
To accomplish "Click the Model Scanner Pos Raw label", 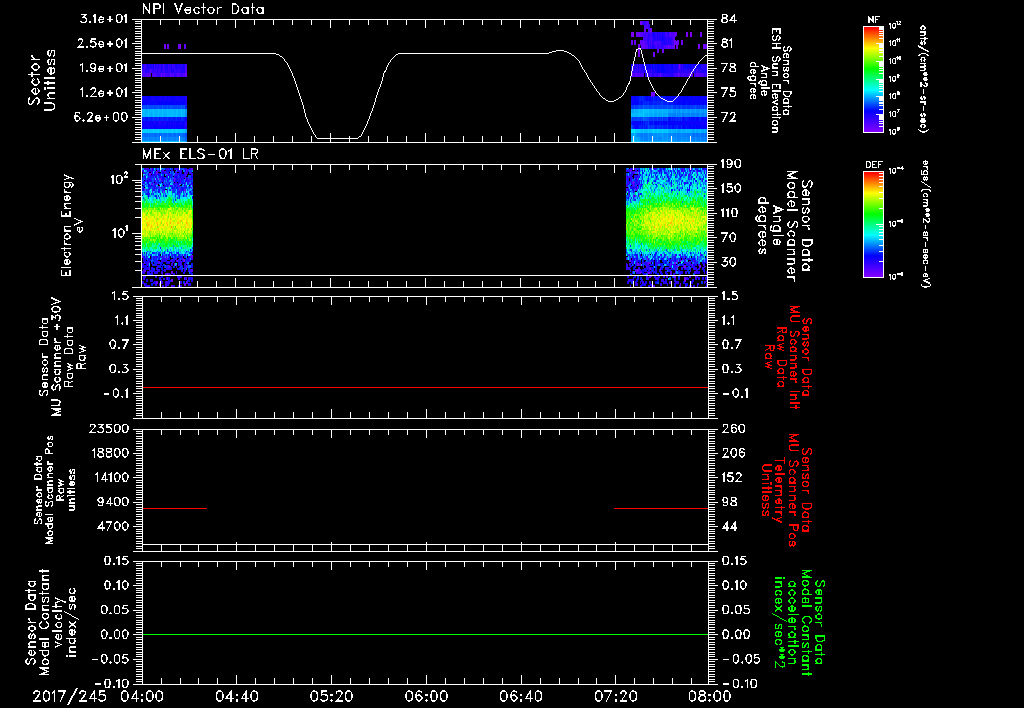I will coord(55,490).
